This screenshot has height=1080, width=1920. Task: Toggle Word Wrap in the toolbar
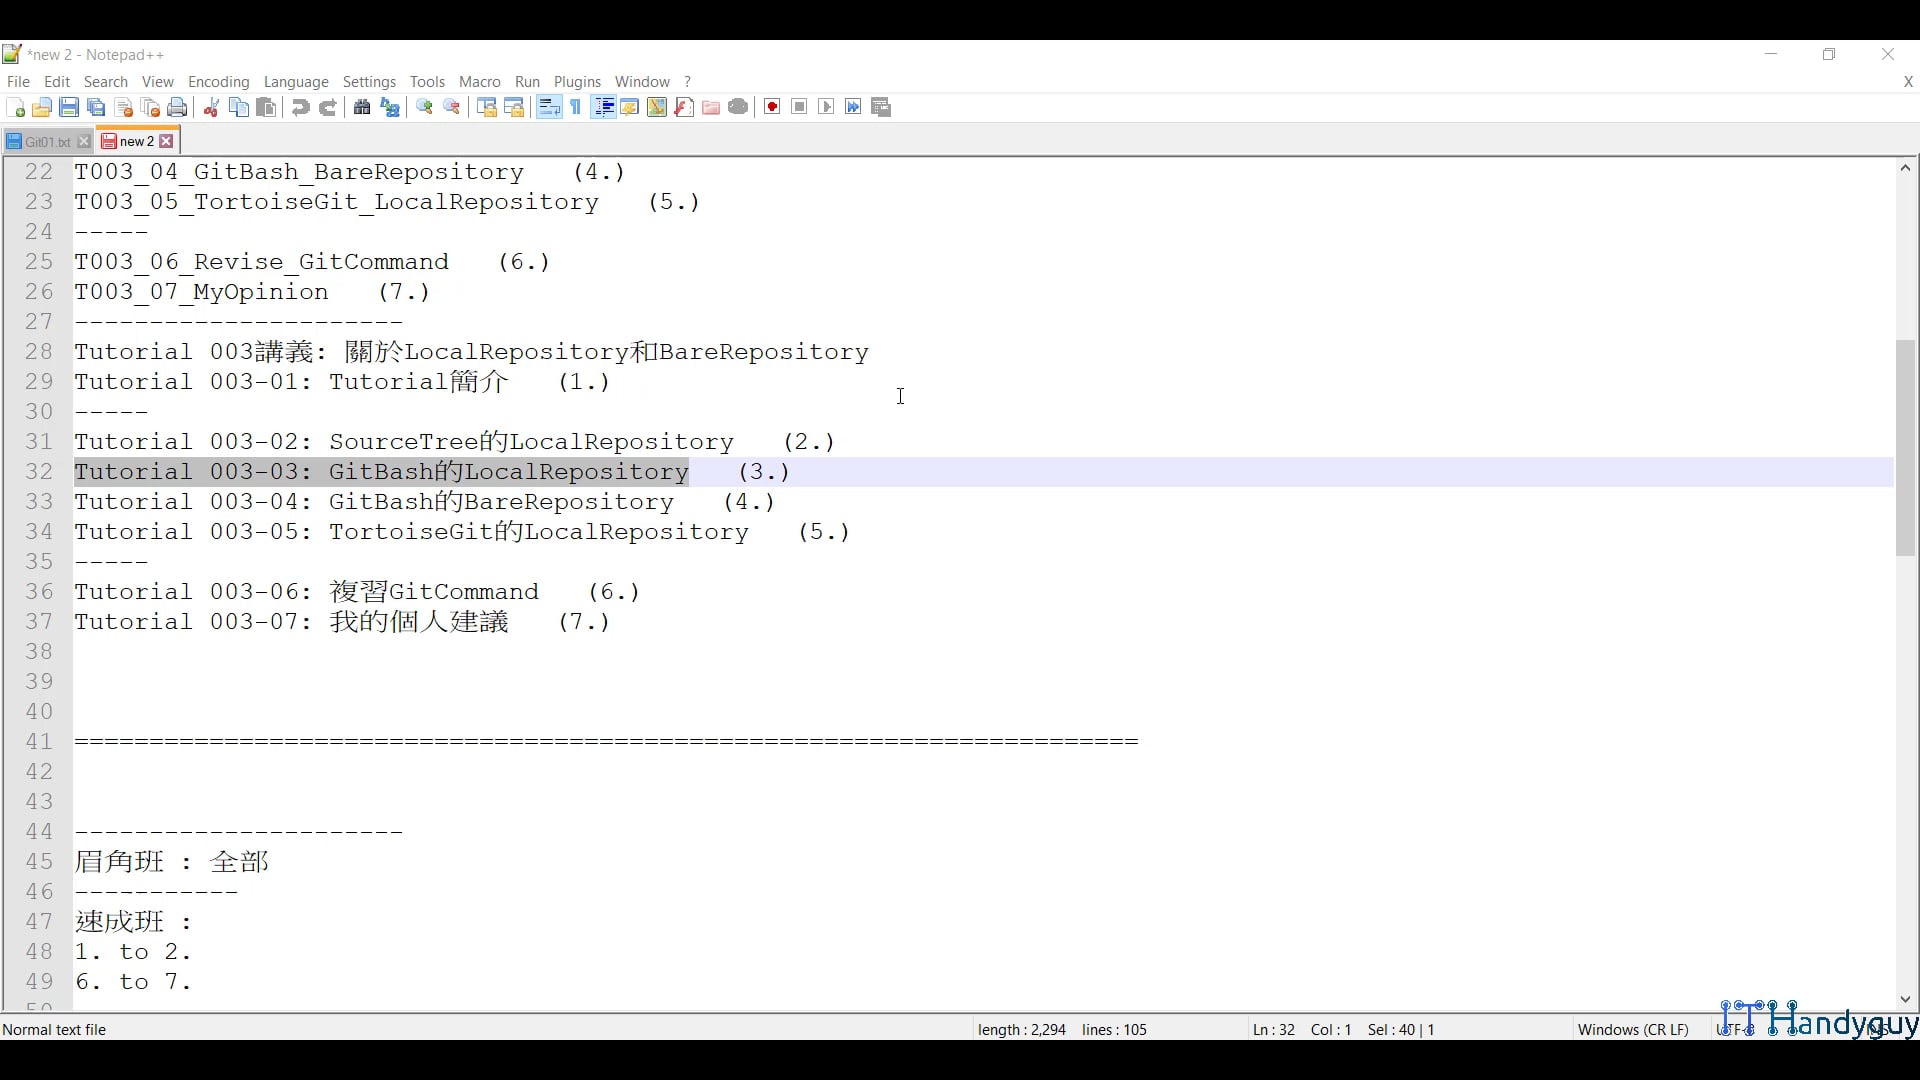coord(549,107)
